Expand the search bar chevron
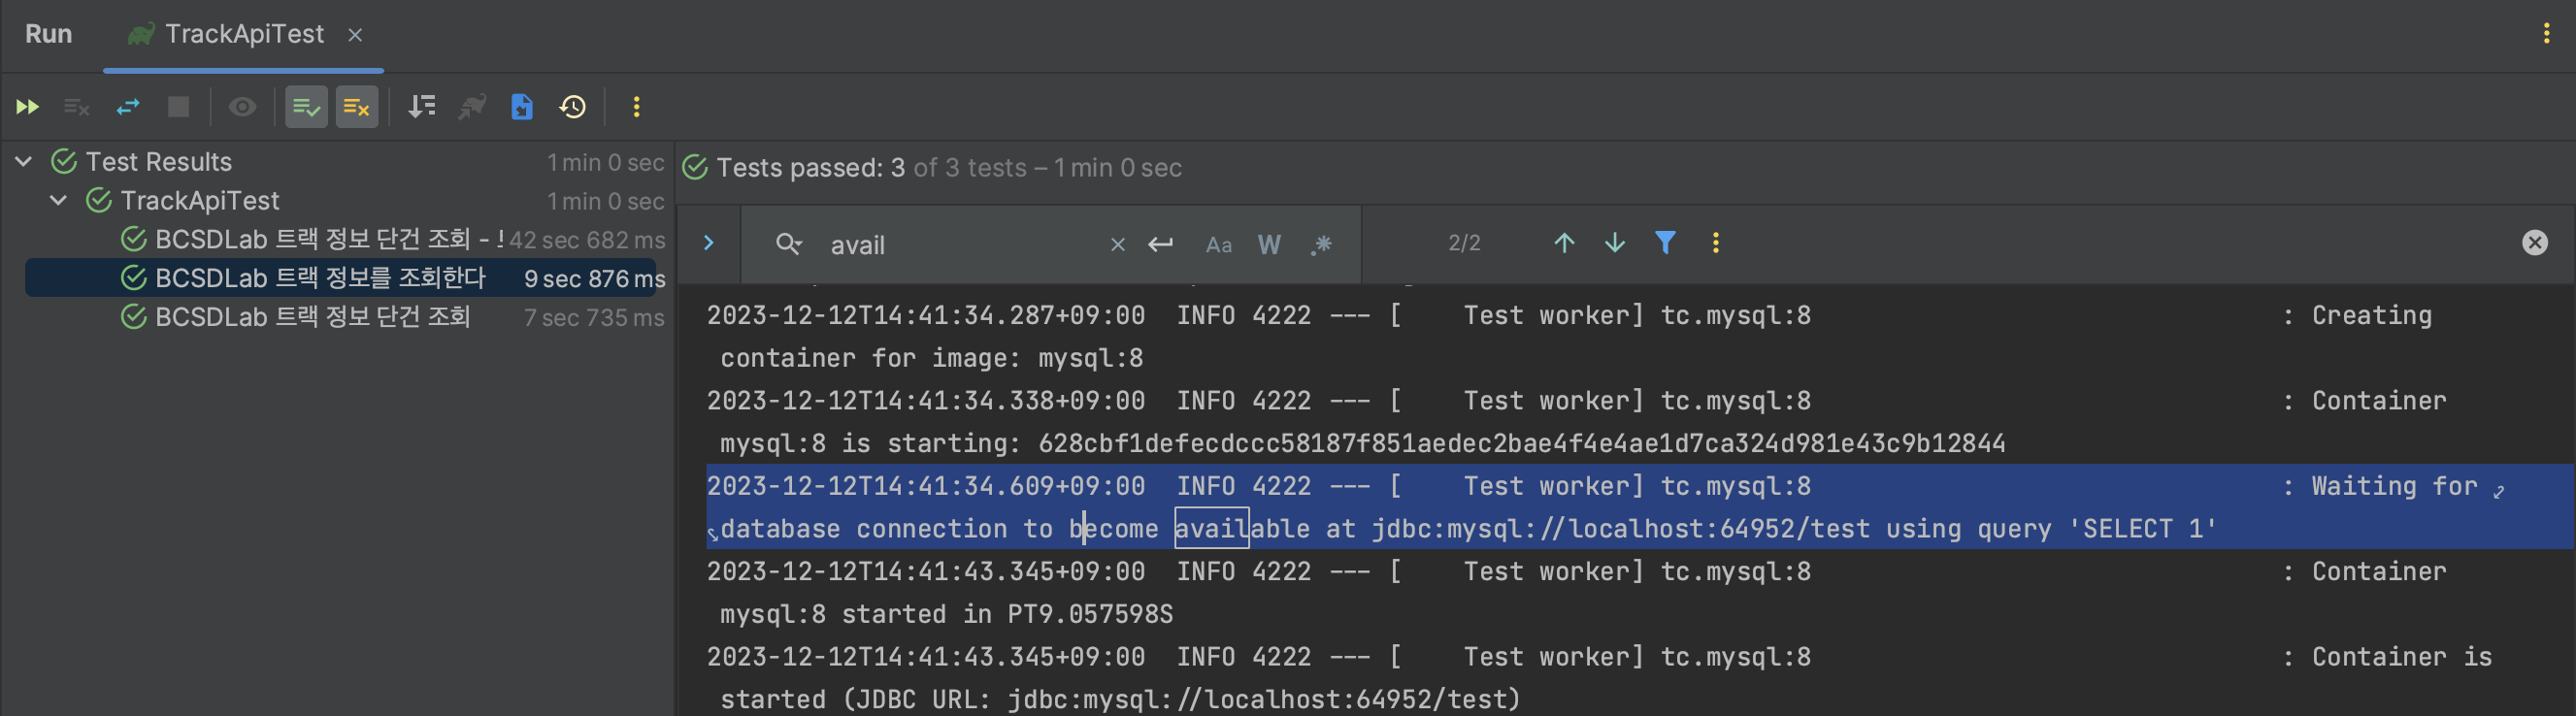 coord(708,243)
